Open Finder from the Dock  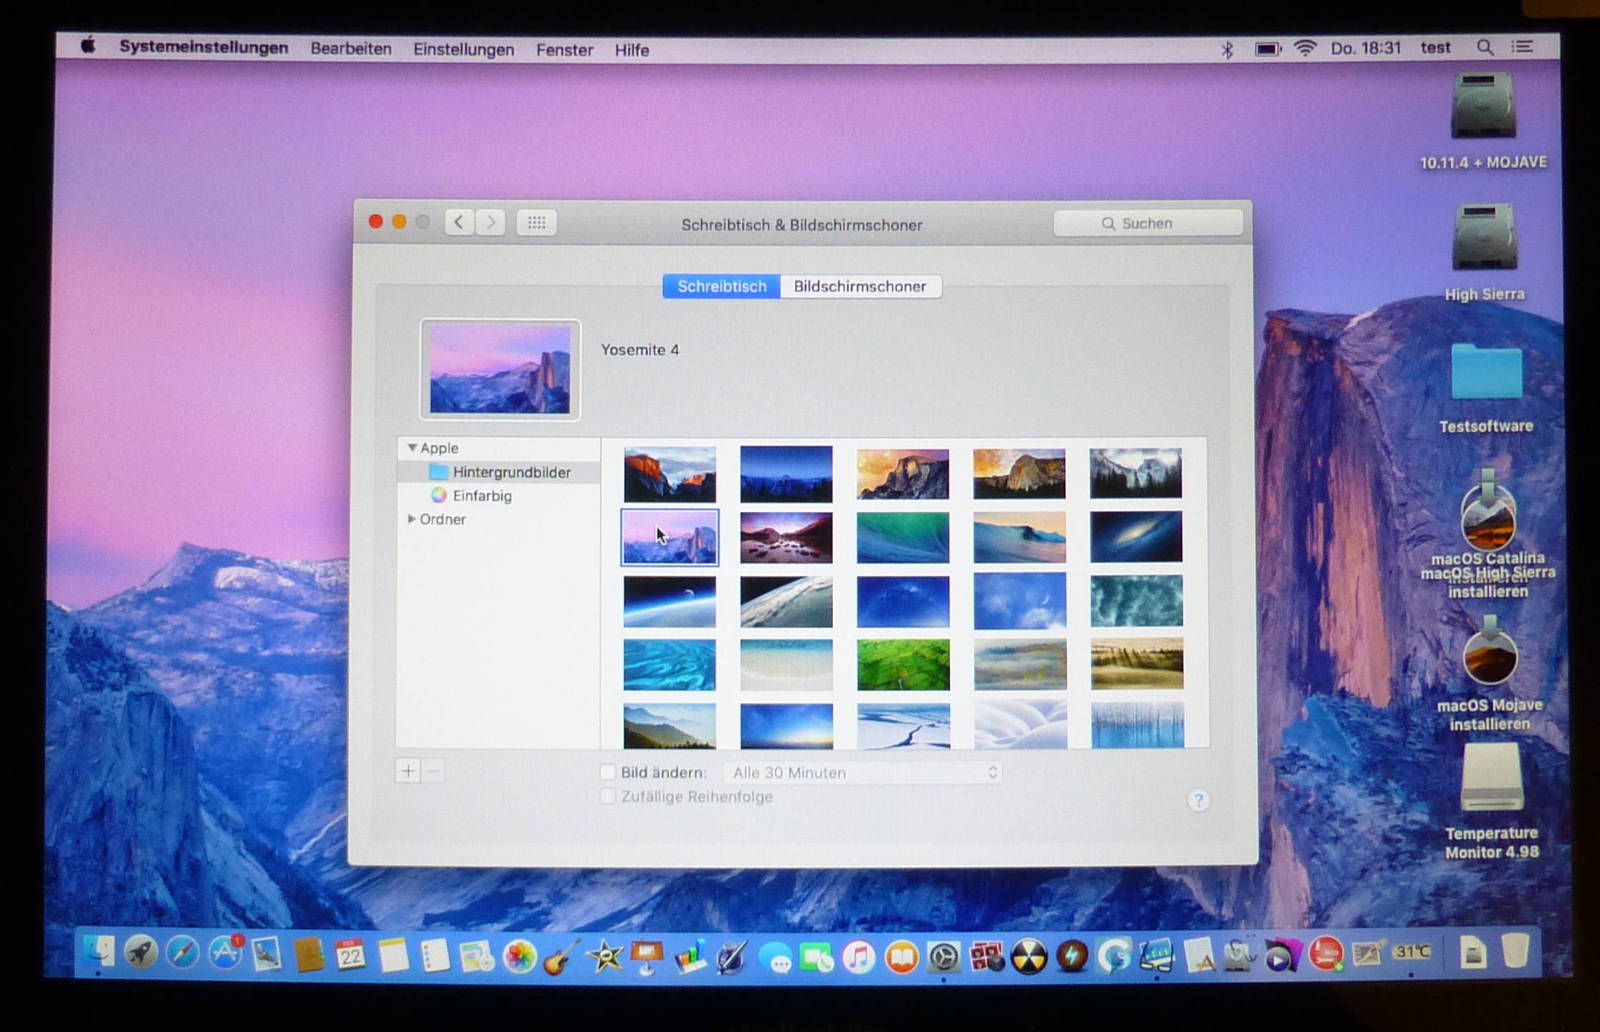tap(99, 955)
